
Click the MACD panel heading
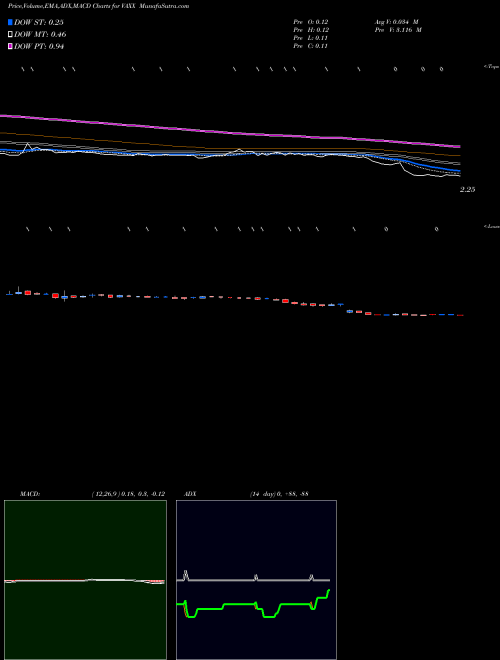(30, 494)
